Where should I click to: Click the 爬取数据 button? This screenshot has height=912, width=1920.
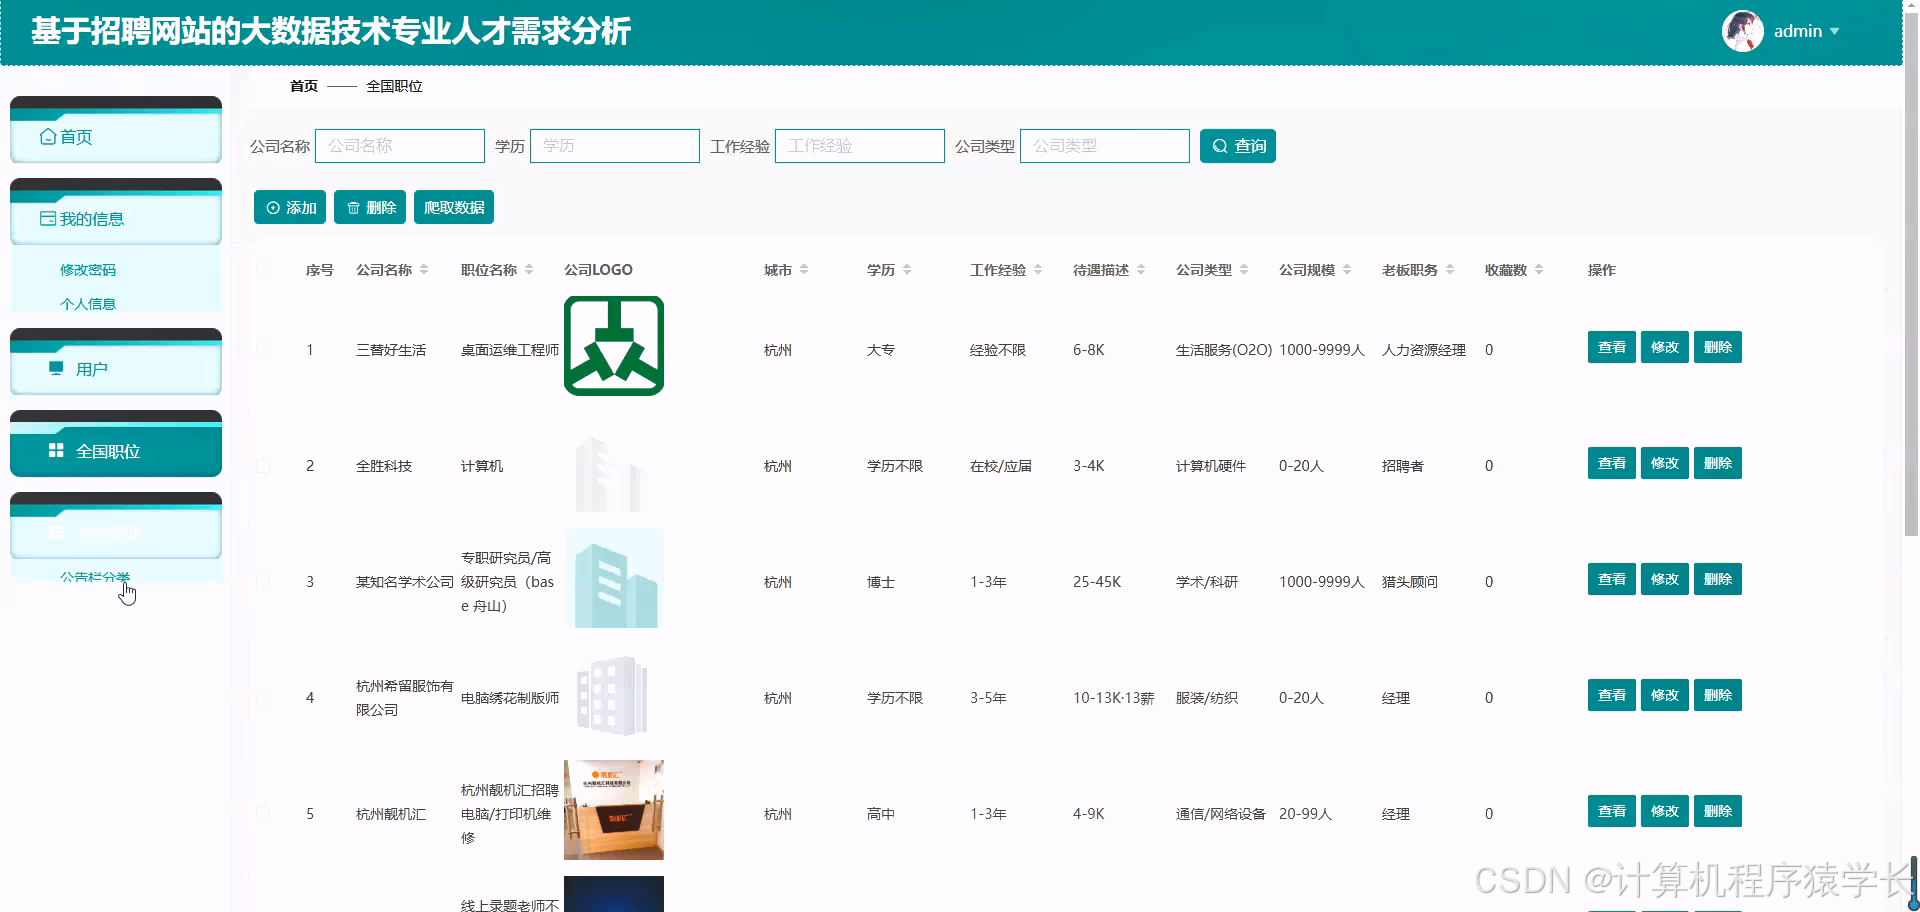[x=453, y=207]
